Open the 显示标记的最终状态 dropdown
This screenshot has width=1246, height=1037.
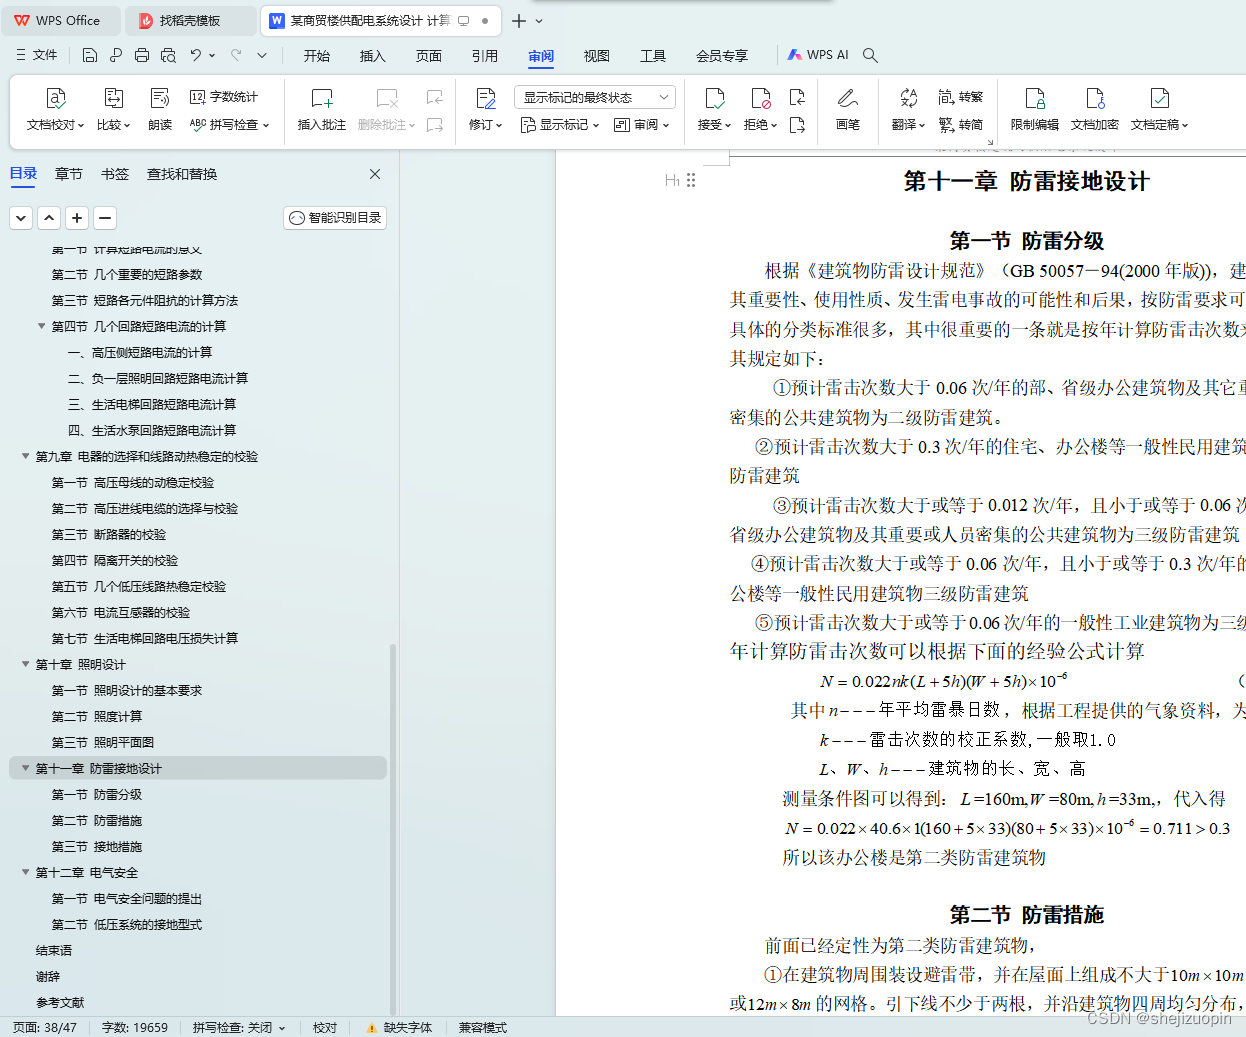tap(595, 97)
